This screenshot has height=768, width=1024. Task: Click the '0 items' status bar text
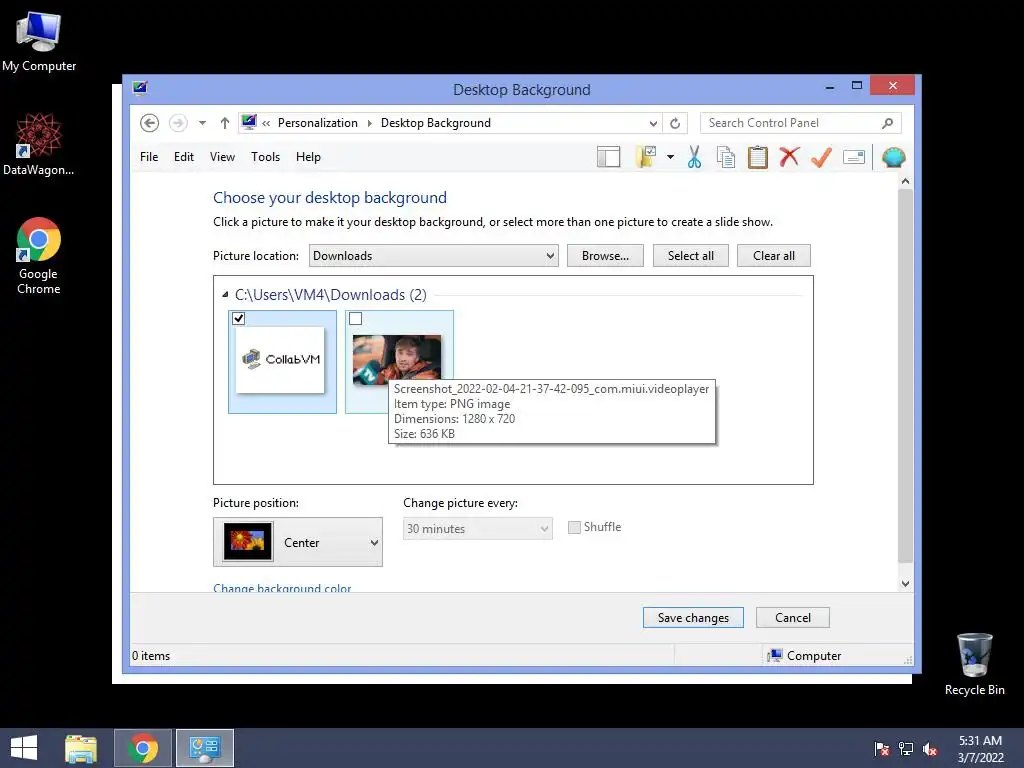point(151,656)
